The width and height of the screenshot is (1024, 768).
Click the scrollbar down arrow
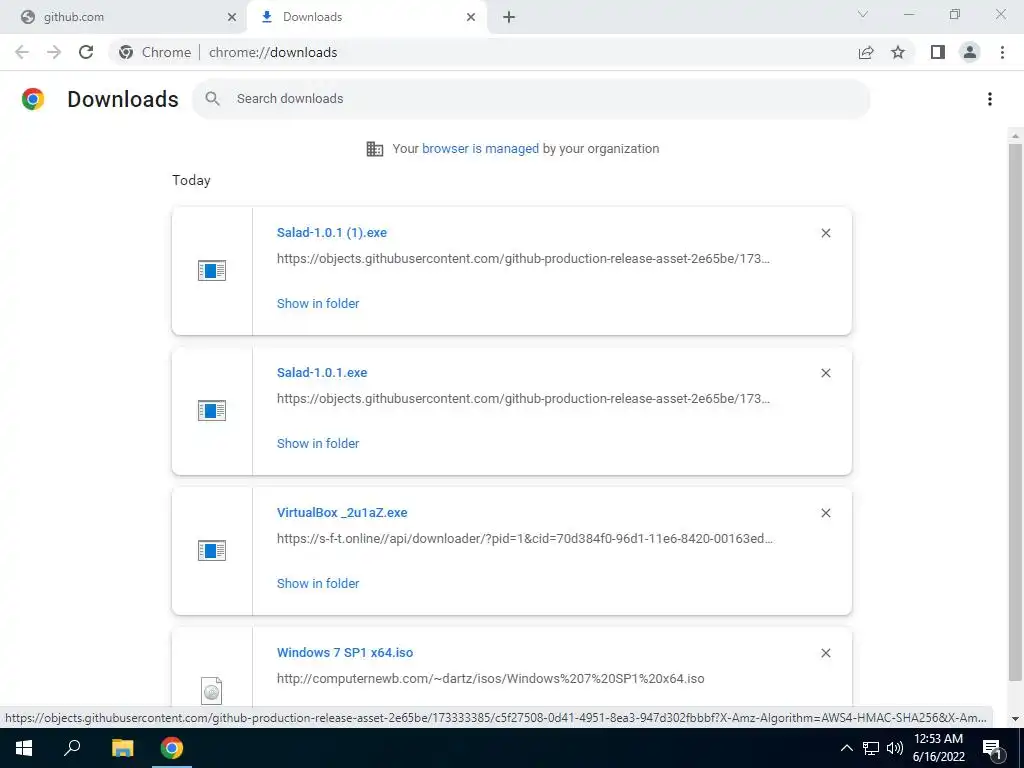[x=1015, y=719]
